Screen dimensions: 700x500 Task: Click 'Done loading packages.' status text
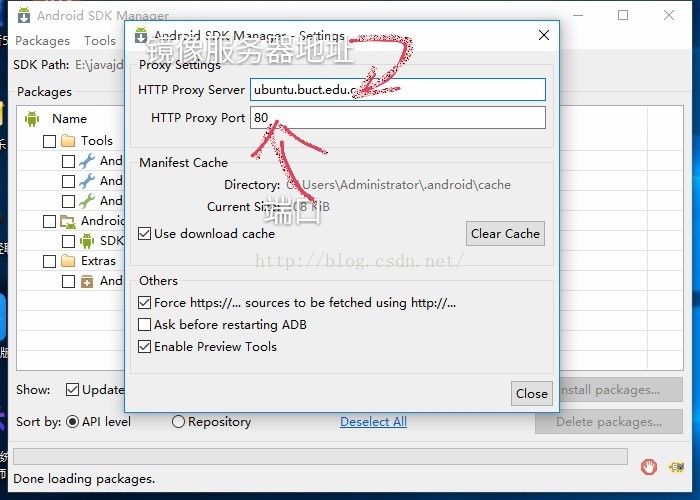click(x=84, y=479)
